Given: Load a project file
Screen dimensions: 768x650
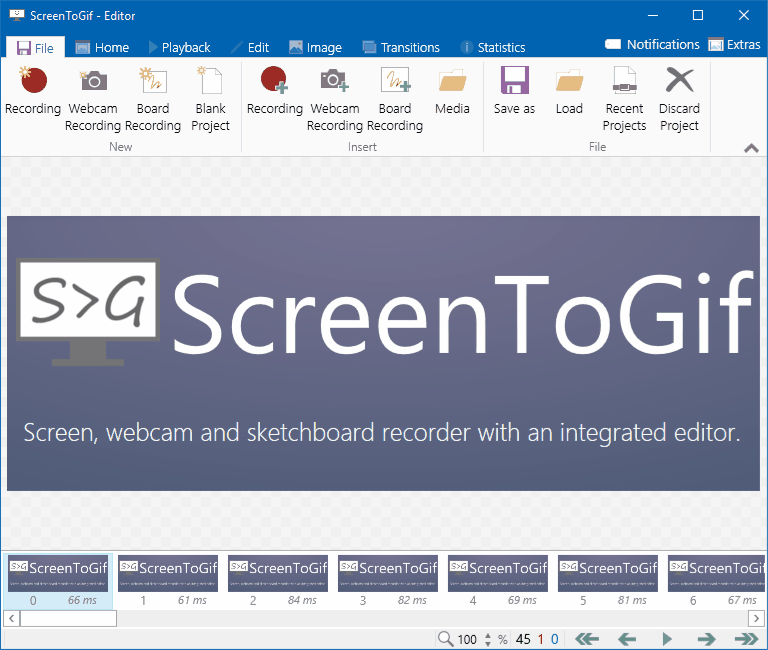Looking at the screenshot, I should [569, 91].
